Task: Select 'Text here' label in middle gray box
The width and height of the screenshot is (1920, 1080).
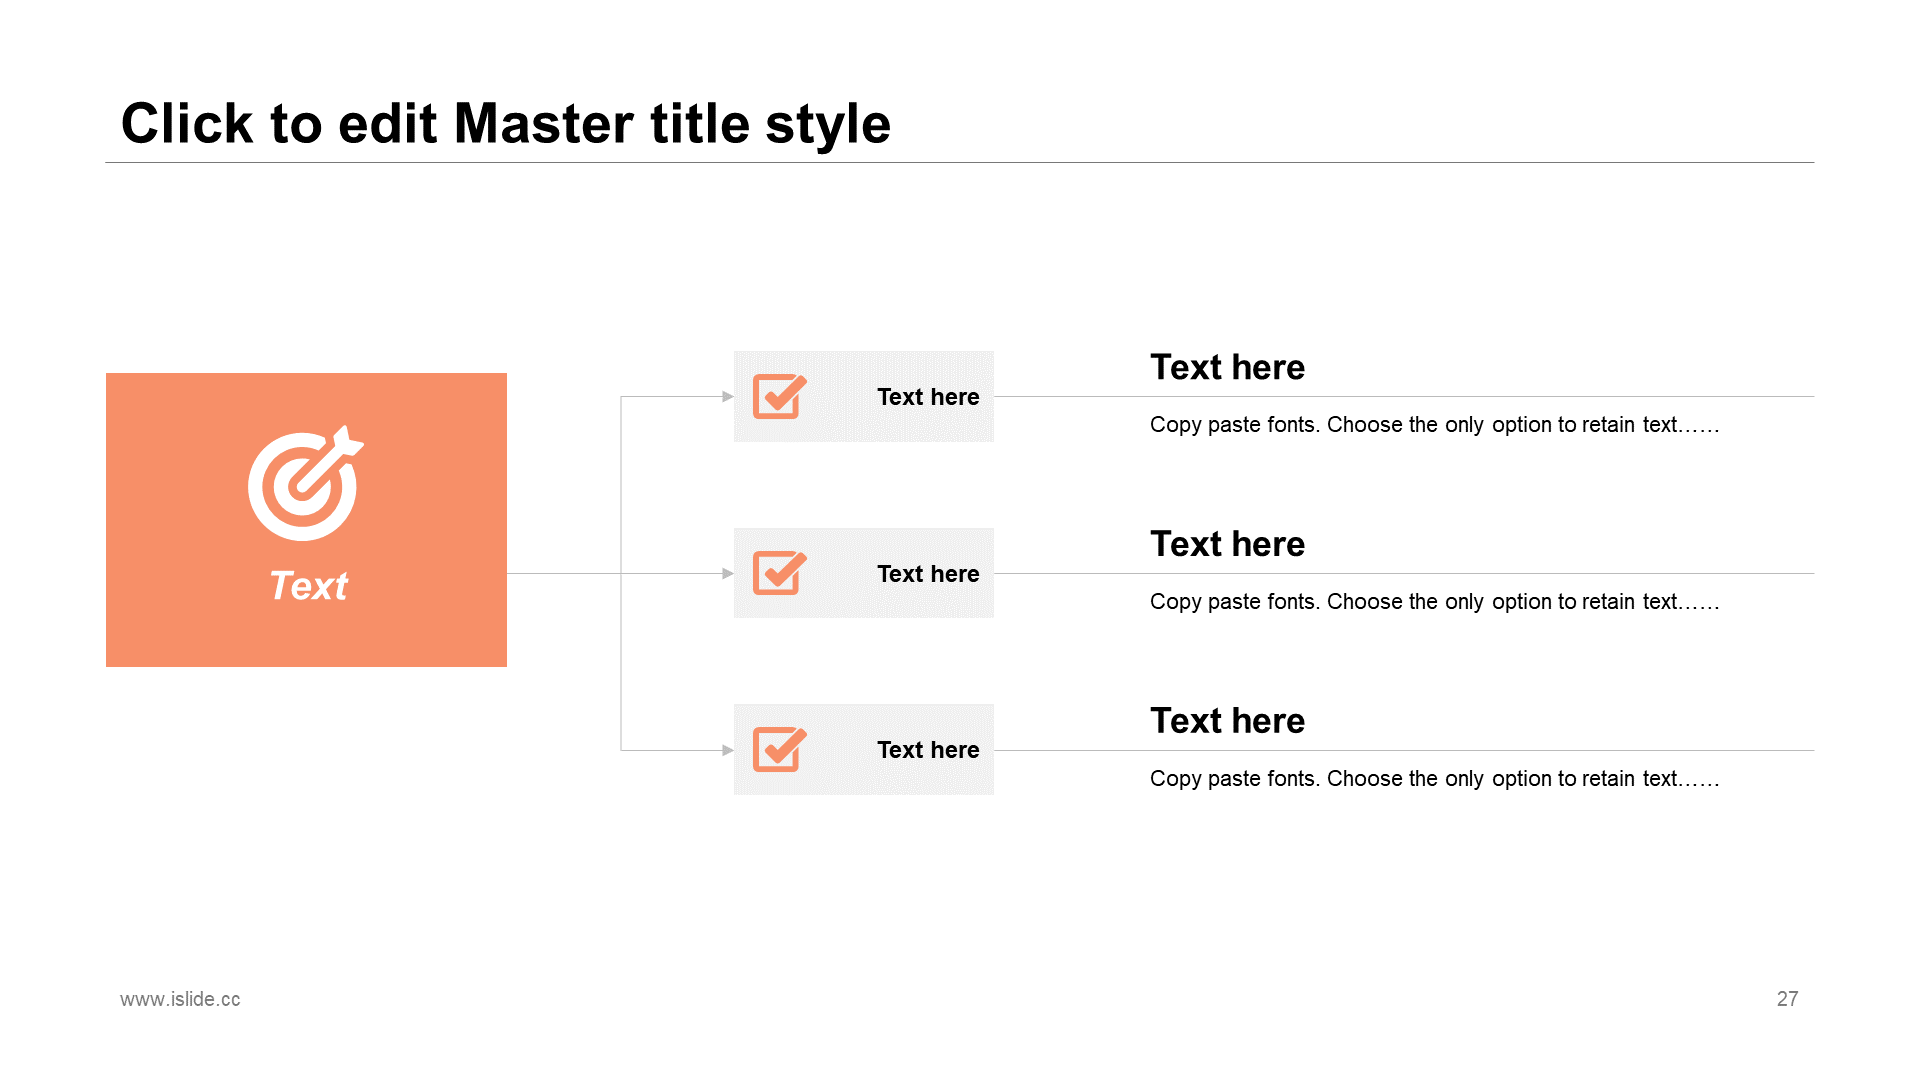Action: coord(928,574)
